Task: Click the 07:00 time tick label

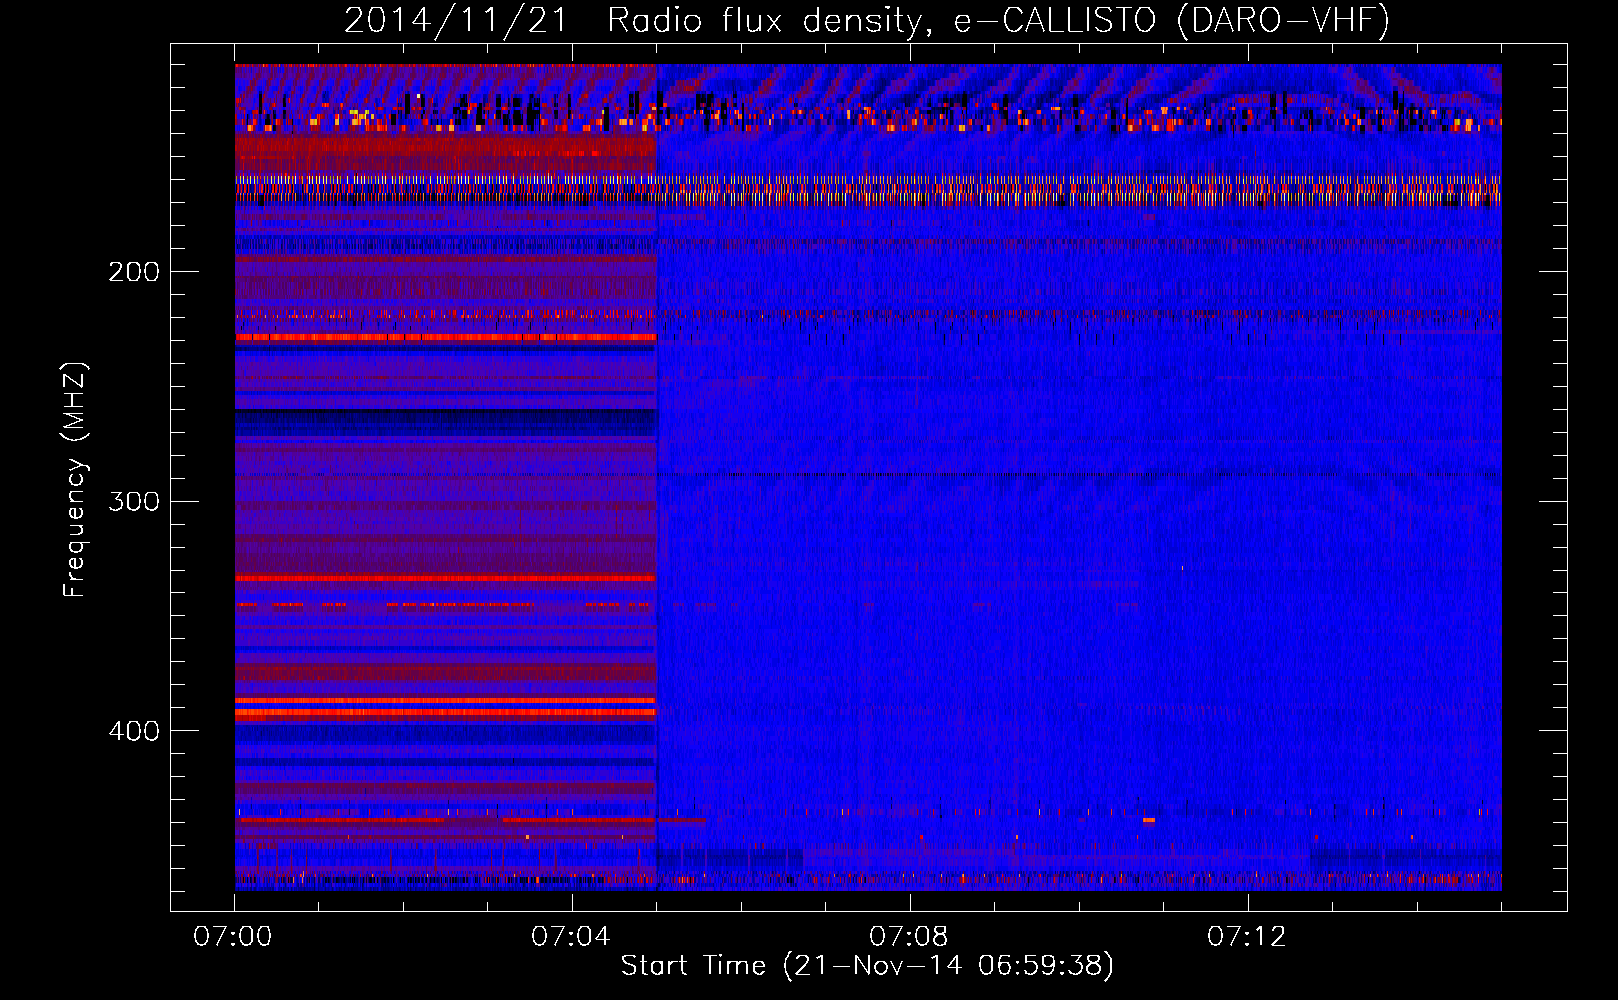Action: point(233,936)
